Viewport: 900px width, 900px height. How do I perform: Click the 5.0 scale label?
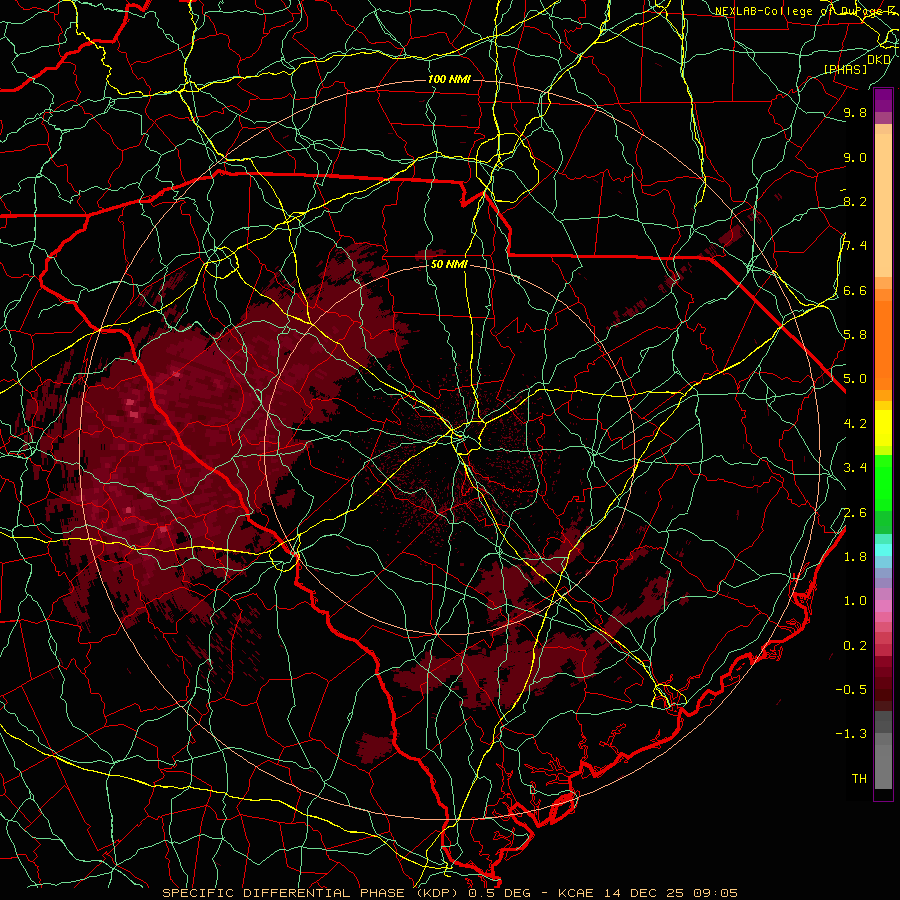(855, 379)
